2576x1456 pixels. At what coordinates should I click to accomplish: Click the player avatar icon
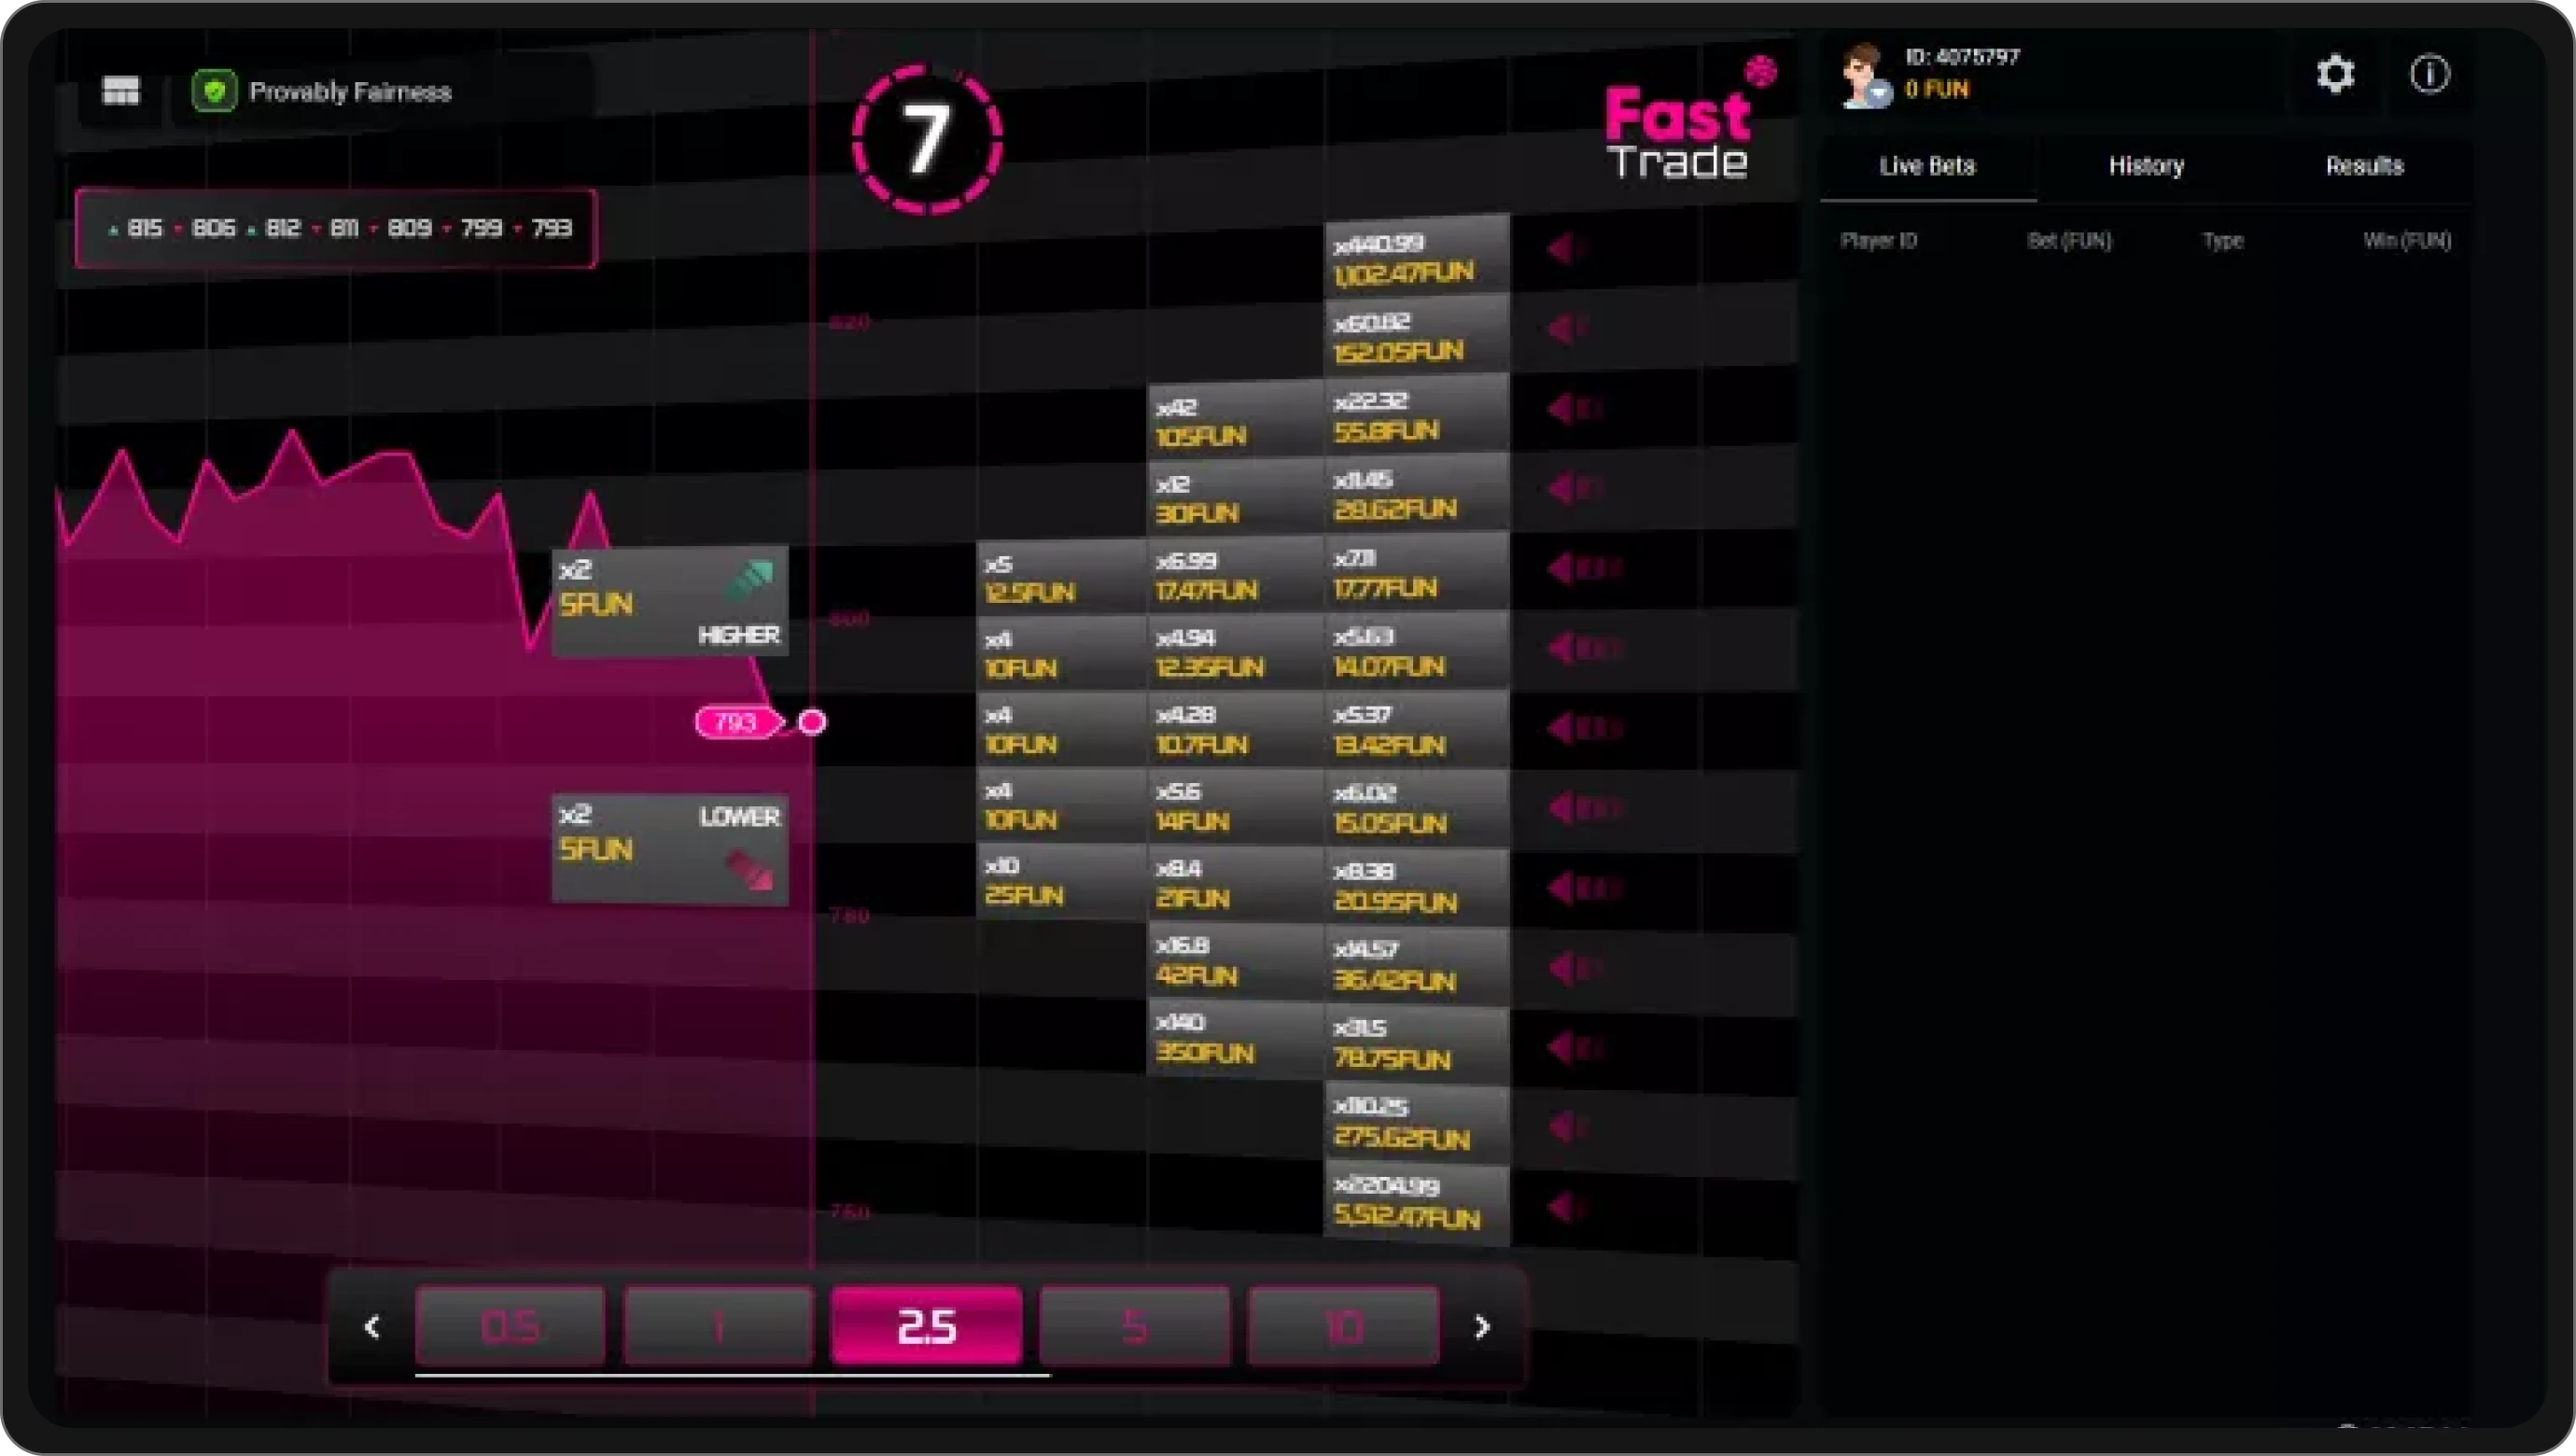pos(1864,75)
